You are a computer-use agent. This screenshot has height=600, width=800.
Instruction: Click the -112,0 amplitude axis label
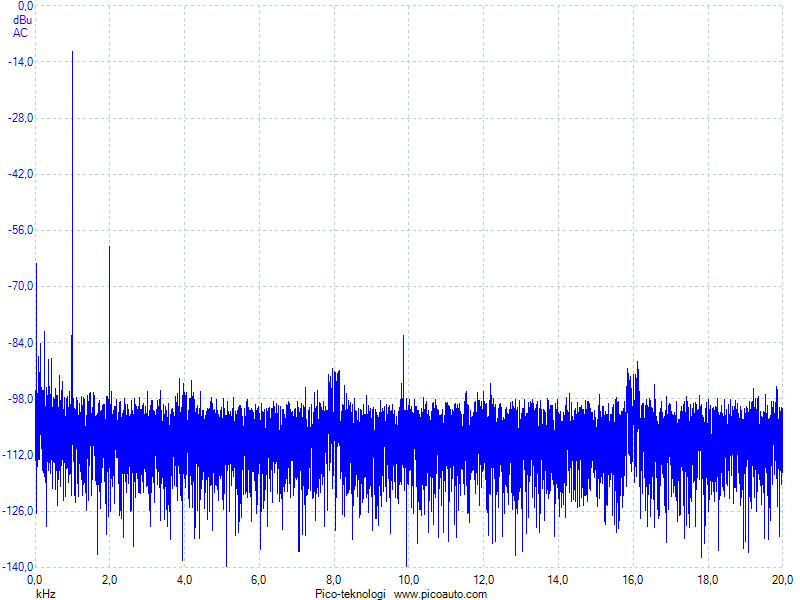[x=18, y=455]
